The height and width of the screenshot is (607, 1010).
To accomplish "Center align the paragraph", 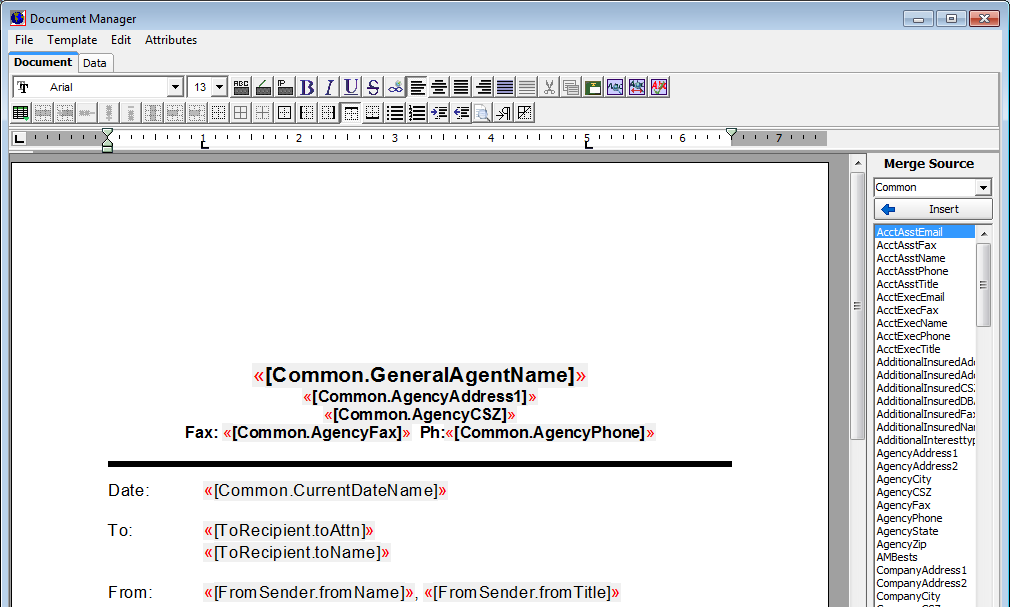I will [439, 88].
